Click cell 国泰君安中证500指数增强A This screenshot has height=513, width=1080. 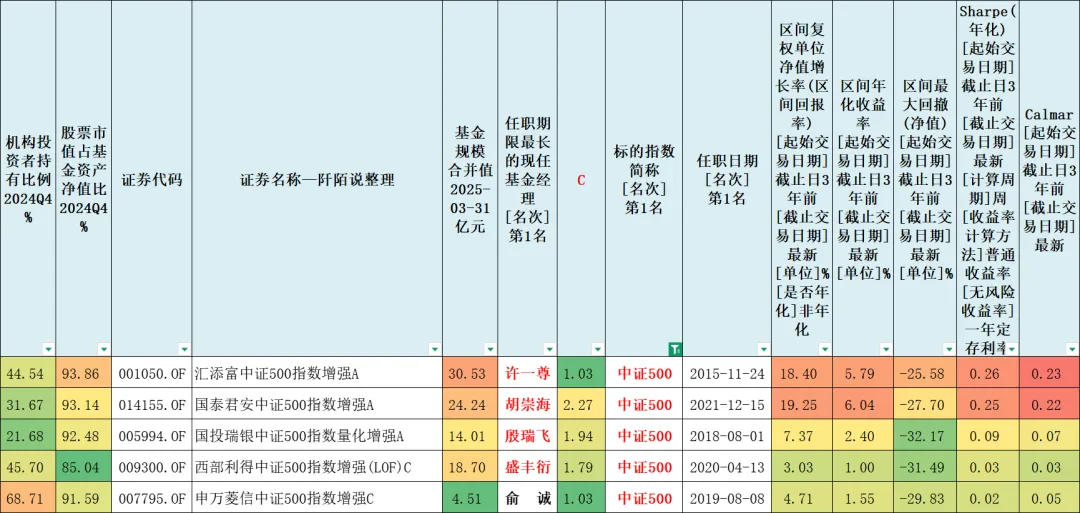click(318, 404)
